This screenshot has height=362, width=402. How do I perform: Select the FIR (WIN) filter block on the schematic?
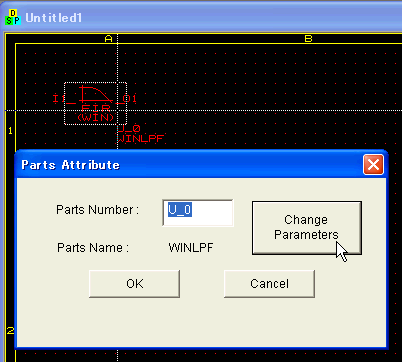95,103
